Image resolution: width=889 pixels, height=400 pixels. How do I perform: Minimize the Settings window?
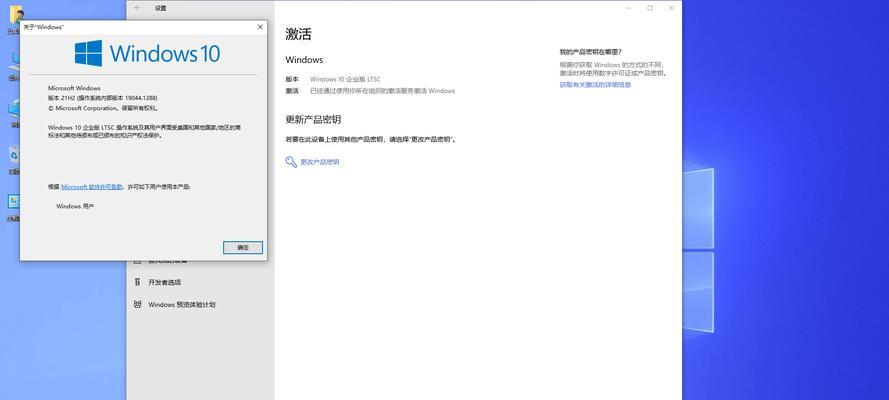click(628, 8)
